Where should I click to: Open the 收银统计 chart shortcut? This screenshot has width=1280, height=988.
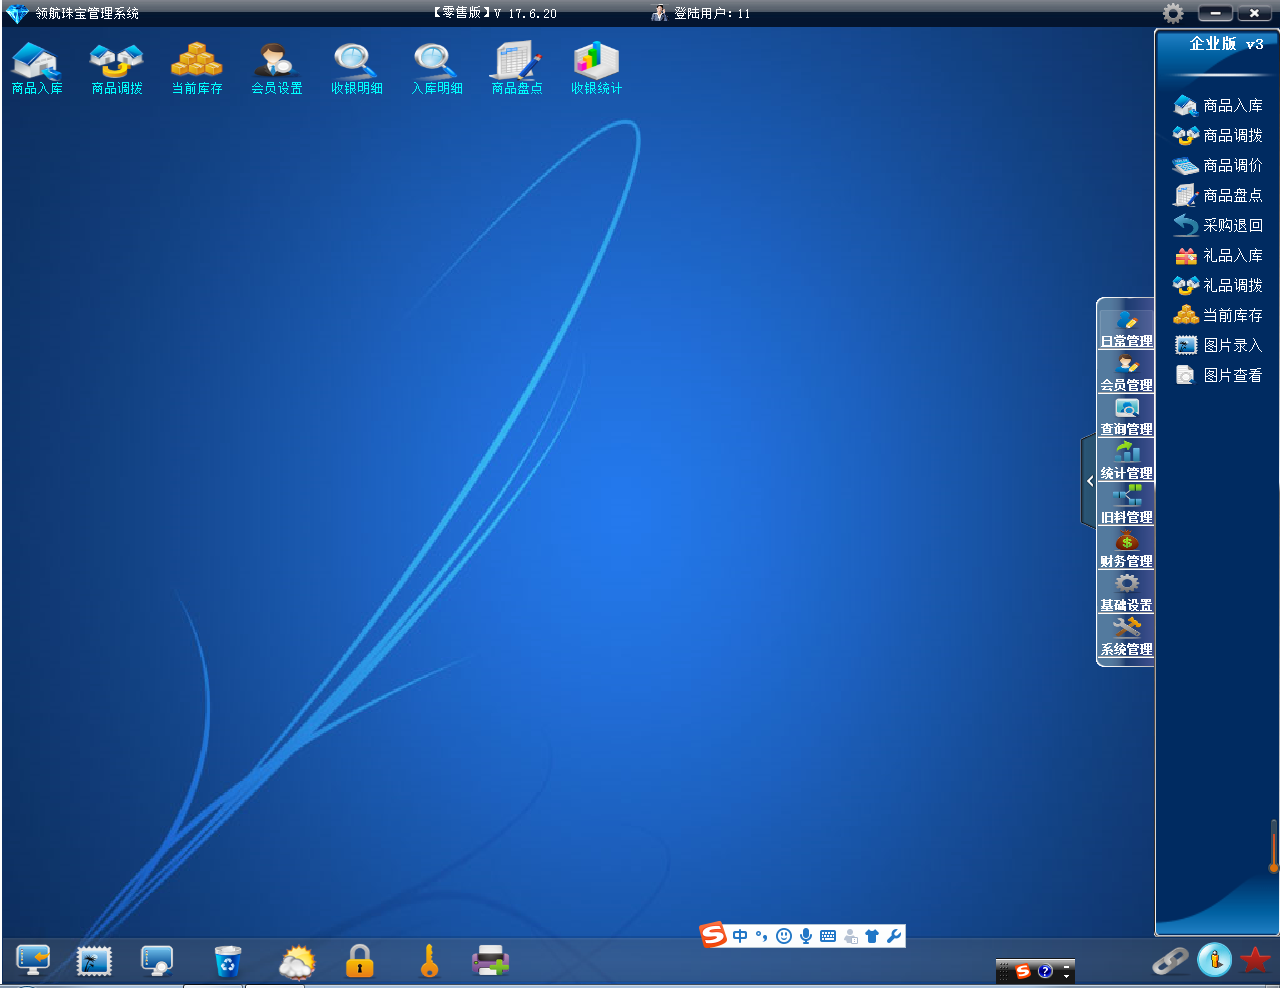pyautogui.click(x=597, y=69)
